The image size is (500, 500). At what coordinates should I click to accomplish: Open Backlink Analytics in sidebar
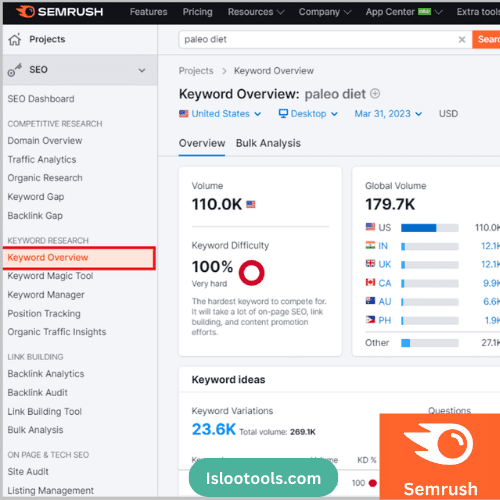(x=46, y=374)
